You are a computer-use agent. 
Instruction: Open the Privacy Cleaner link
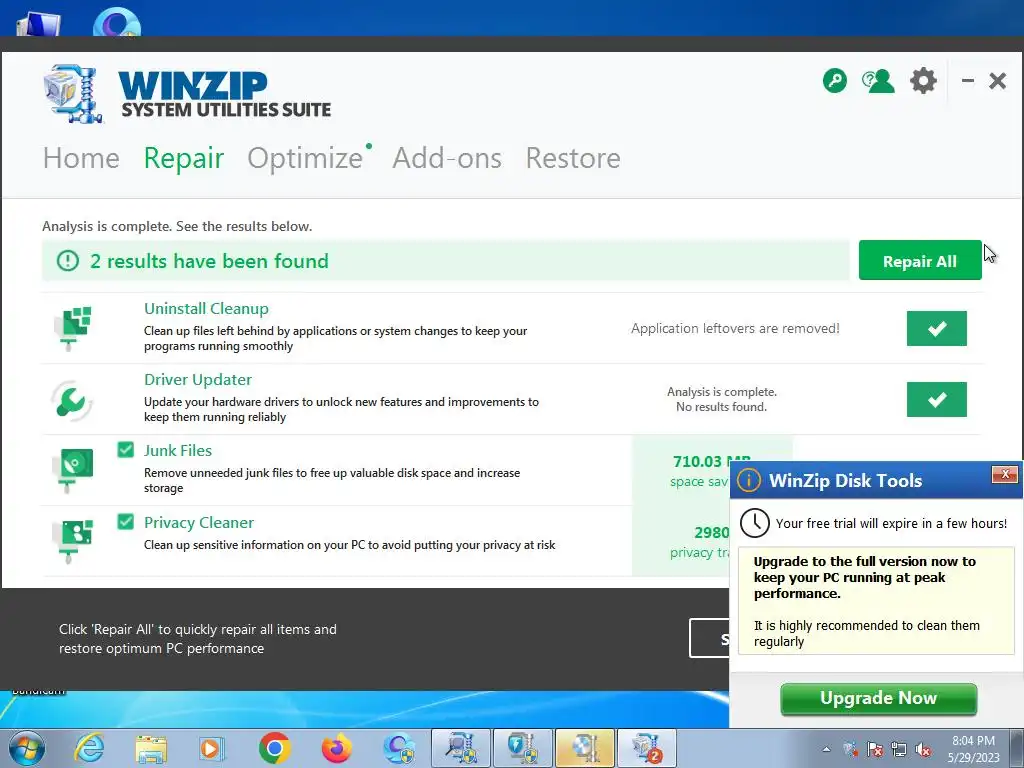click(x=199, y=522)
